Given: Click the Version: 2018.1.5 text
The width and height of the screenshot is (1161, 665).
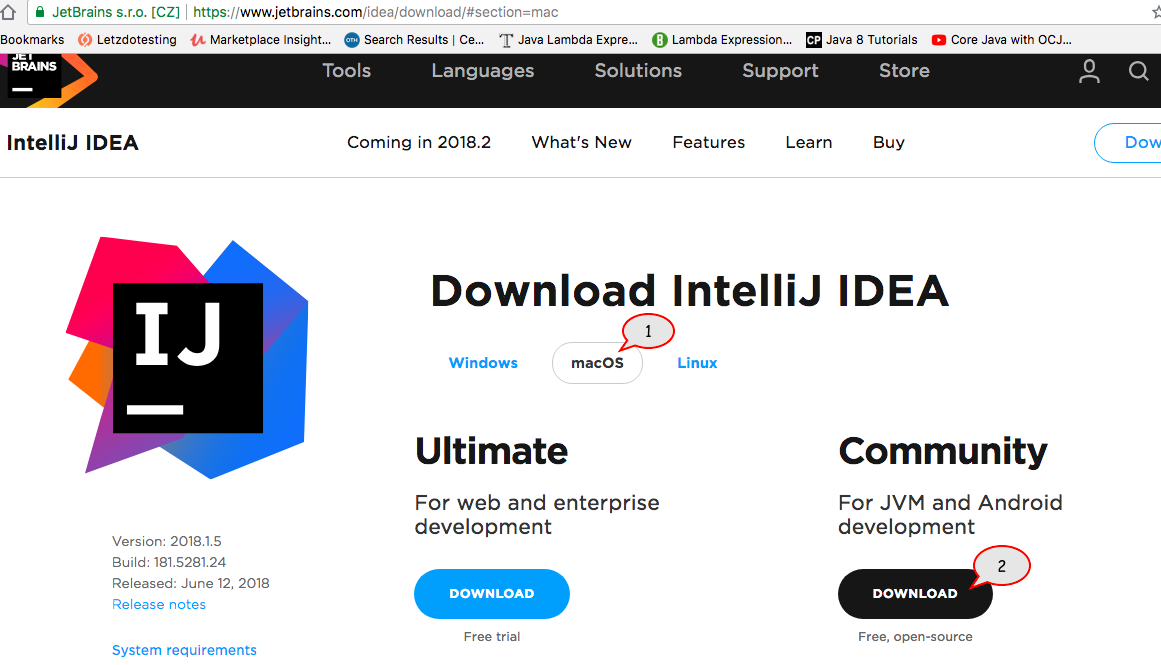Looking at the screenshot, I should point(167,541).
